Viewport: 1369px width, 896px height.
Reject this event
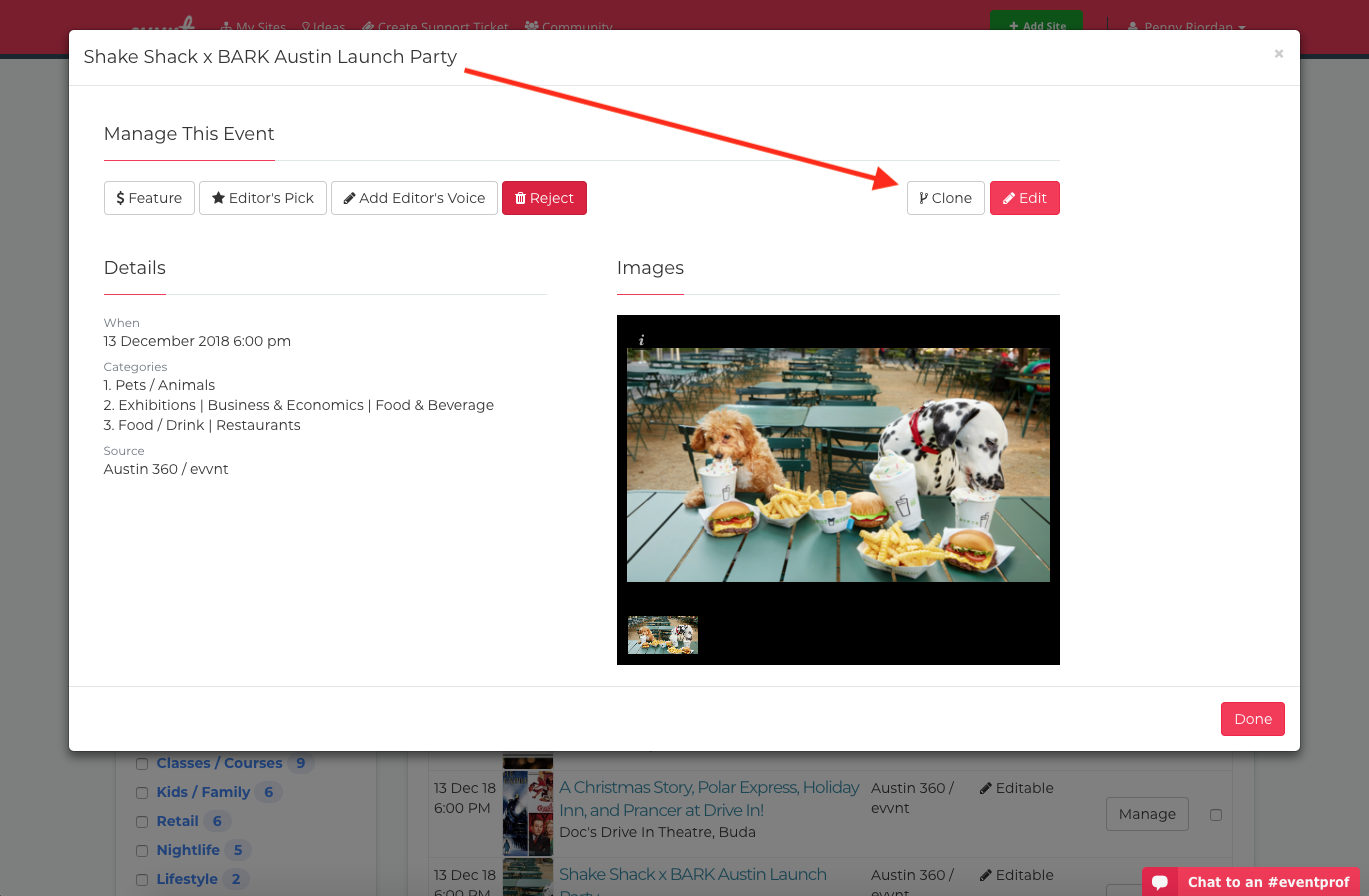click(544, 198)
